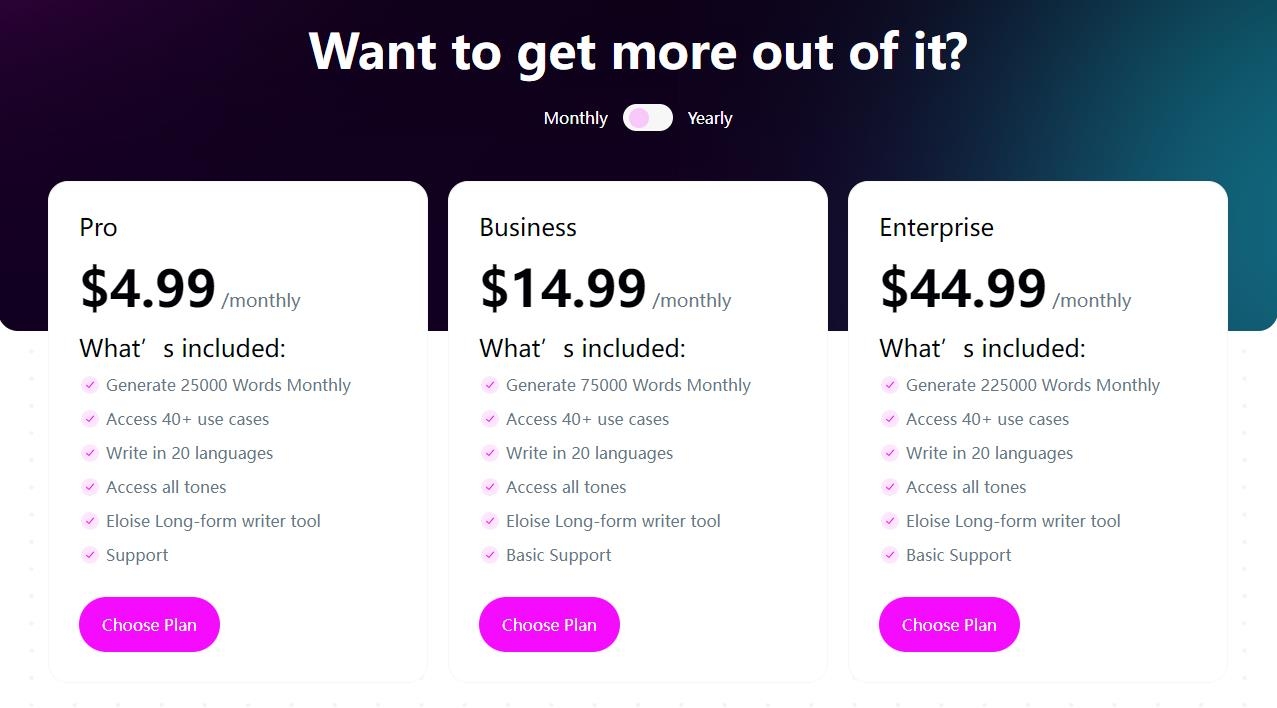Choose the Enterprise plan button
The height and width of the screenshot is (708, 1277).
[949, 625]
